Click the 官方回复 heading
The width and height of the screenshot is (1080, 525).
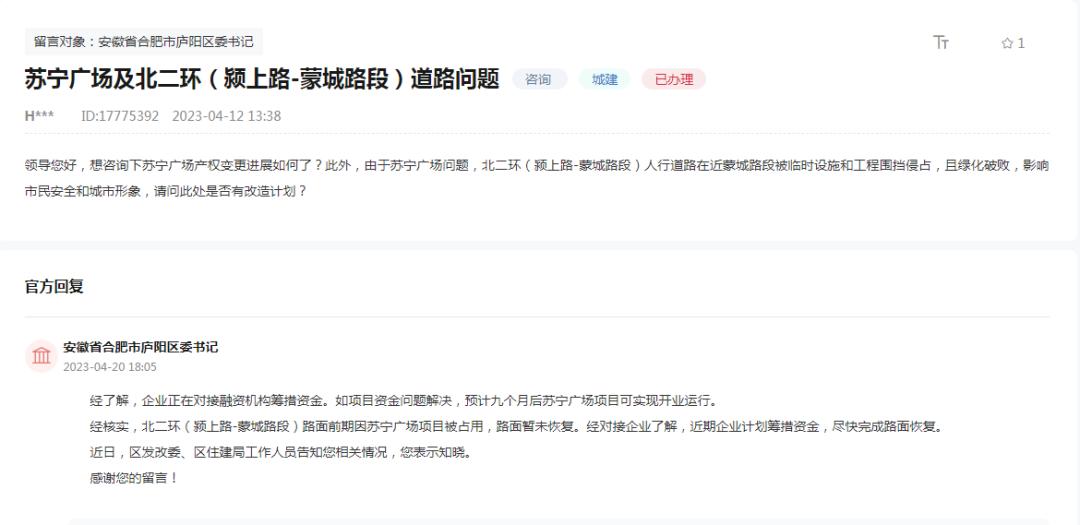[x=54, y=287]
